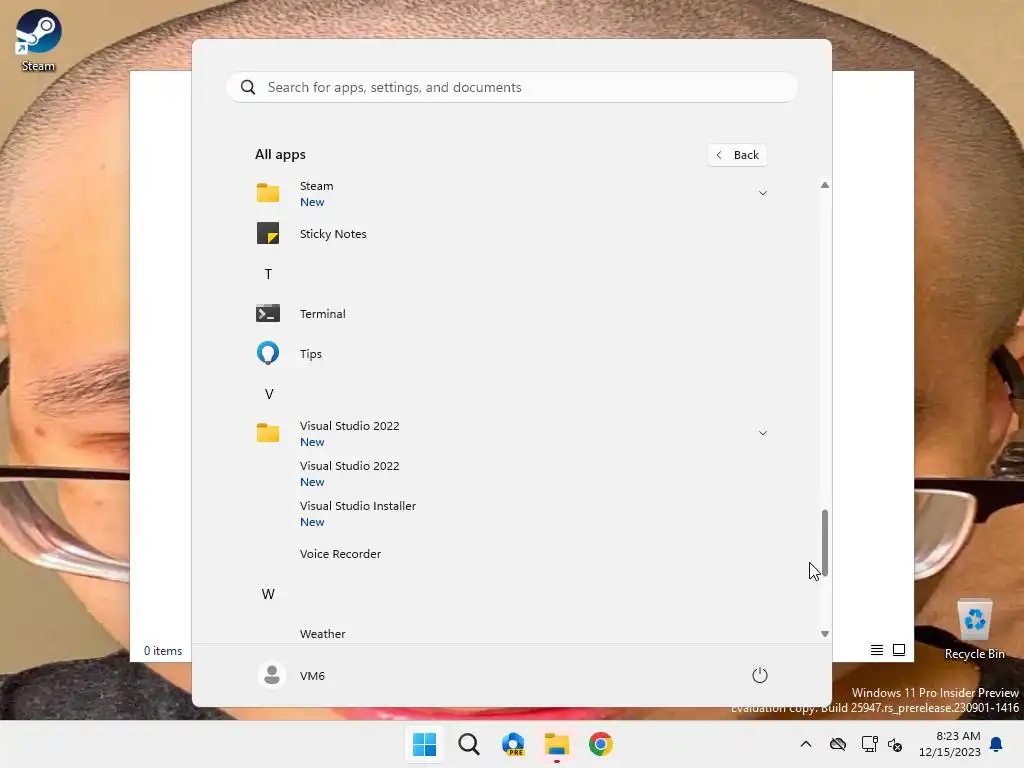The height and width of the screenshot is (768, 1024).
Task: Click the search for apps input field
Action: 511,88
